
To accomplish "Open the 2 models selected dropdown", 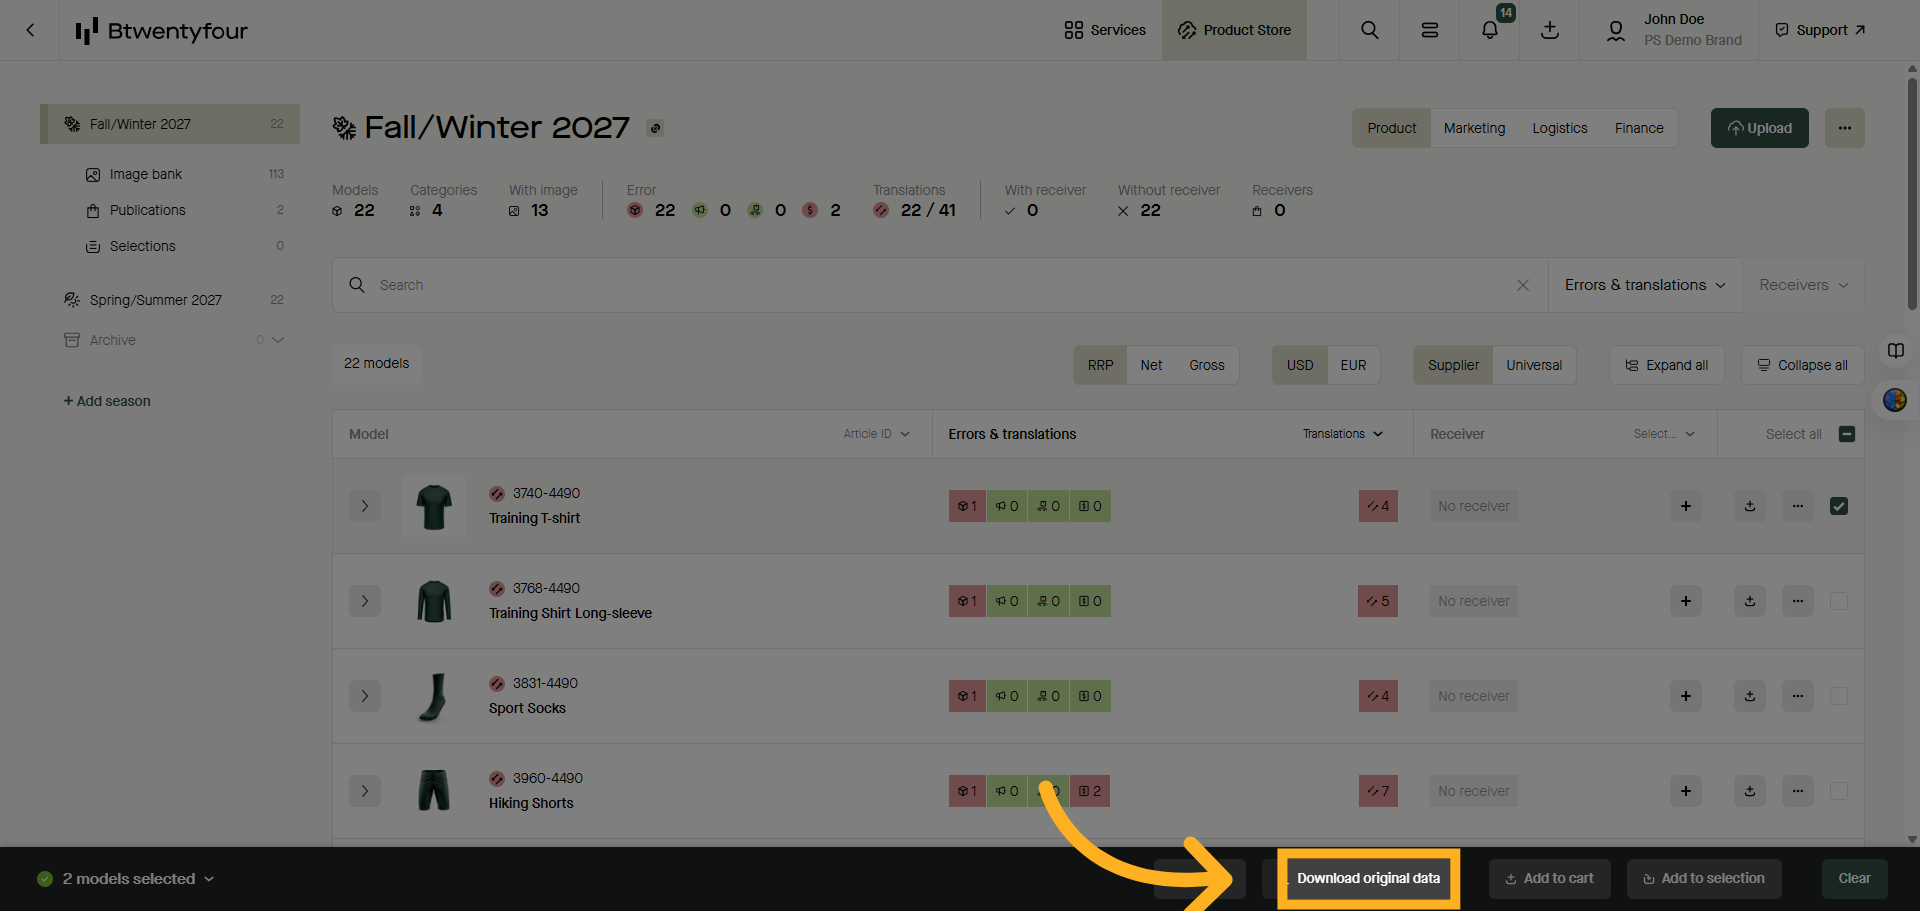I will coord(128,879).
